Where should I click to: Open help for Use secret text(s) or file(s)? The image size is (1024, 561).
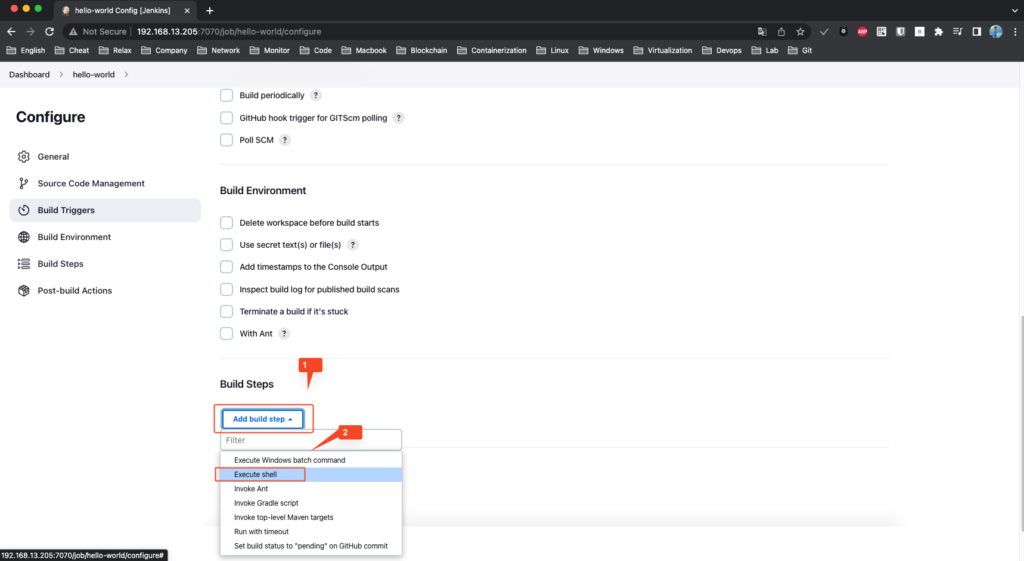[x=353, y=245]
